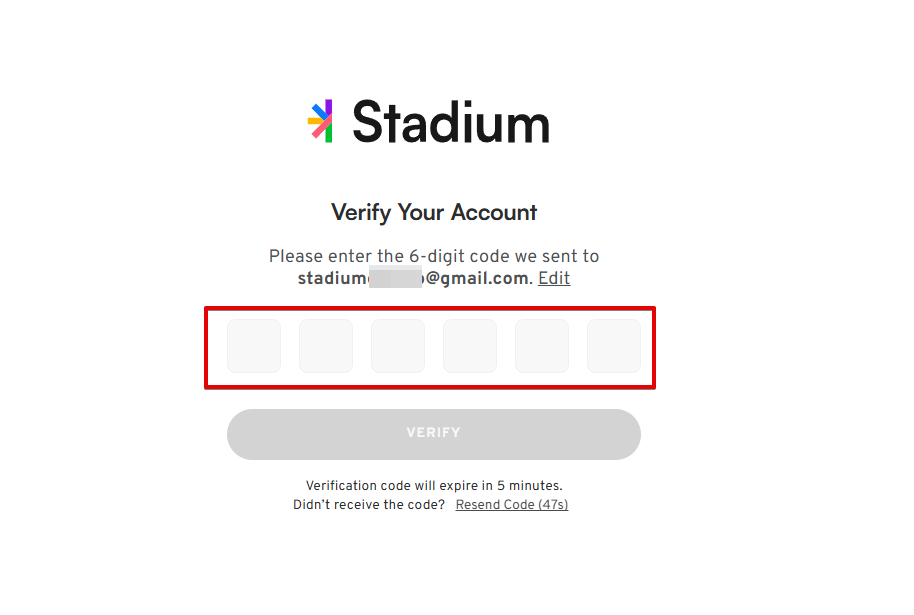Click the "Please enter the 6-digit code" text
The height and width of the screenshot is (615, 914).
[434, 256]
